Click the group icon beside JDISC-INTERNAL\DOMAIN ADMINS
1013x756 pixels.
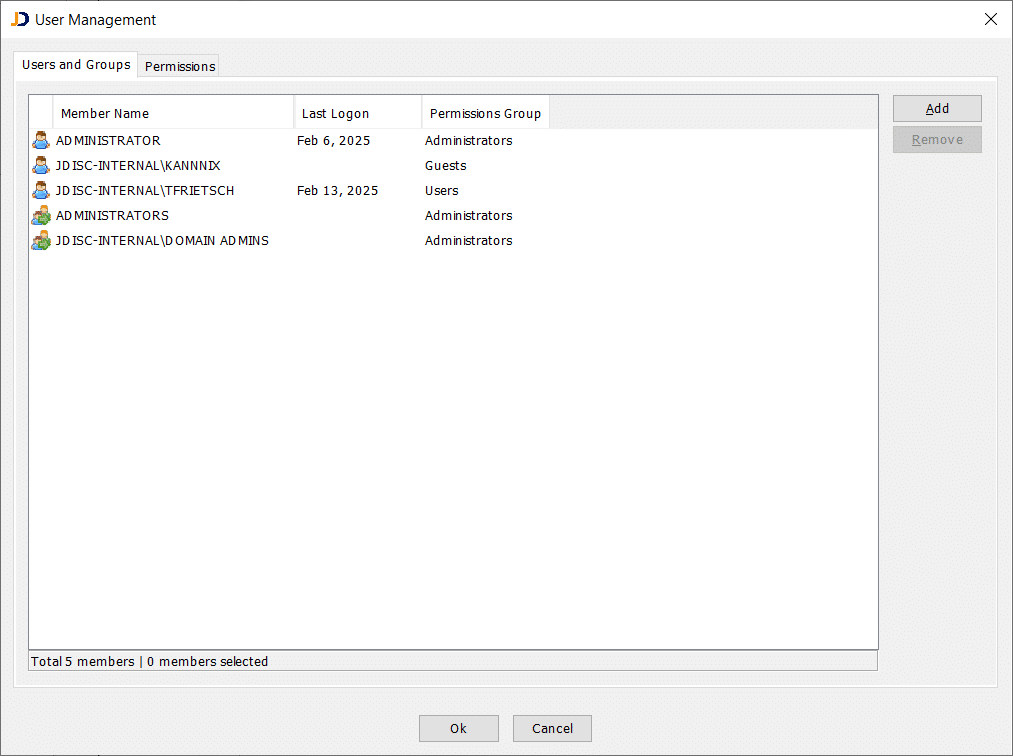click(x=40, y=240)
